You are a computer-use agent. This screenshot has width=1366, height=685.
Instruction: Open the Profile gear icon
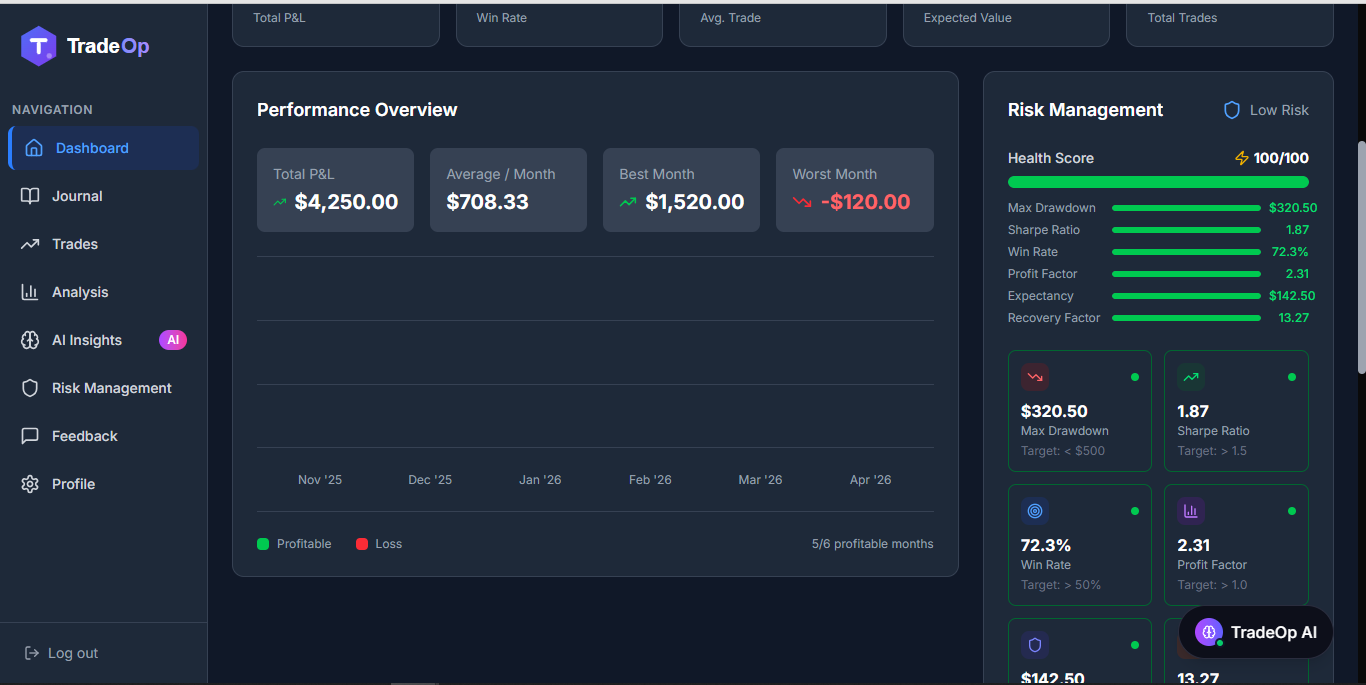[x=31, y=484]
